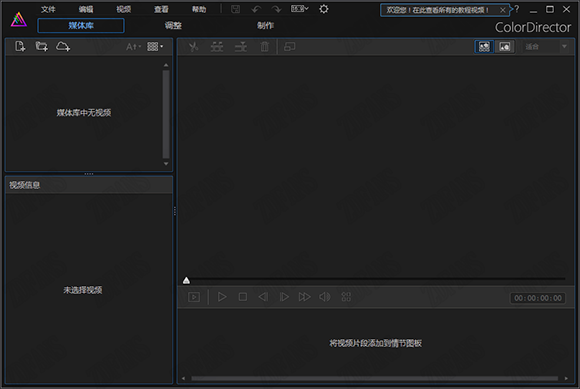Open the aspect ratio dropdown

pyautogui.click(x=300, y=9)
